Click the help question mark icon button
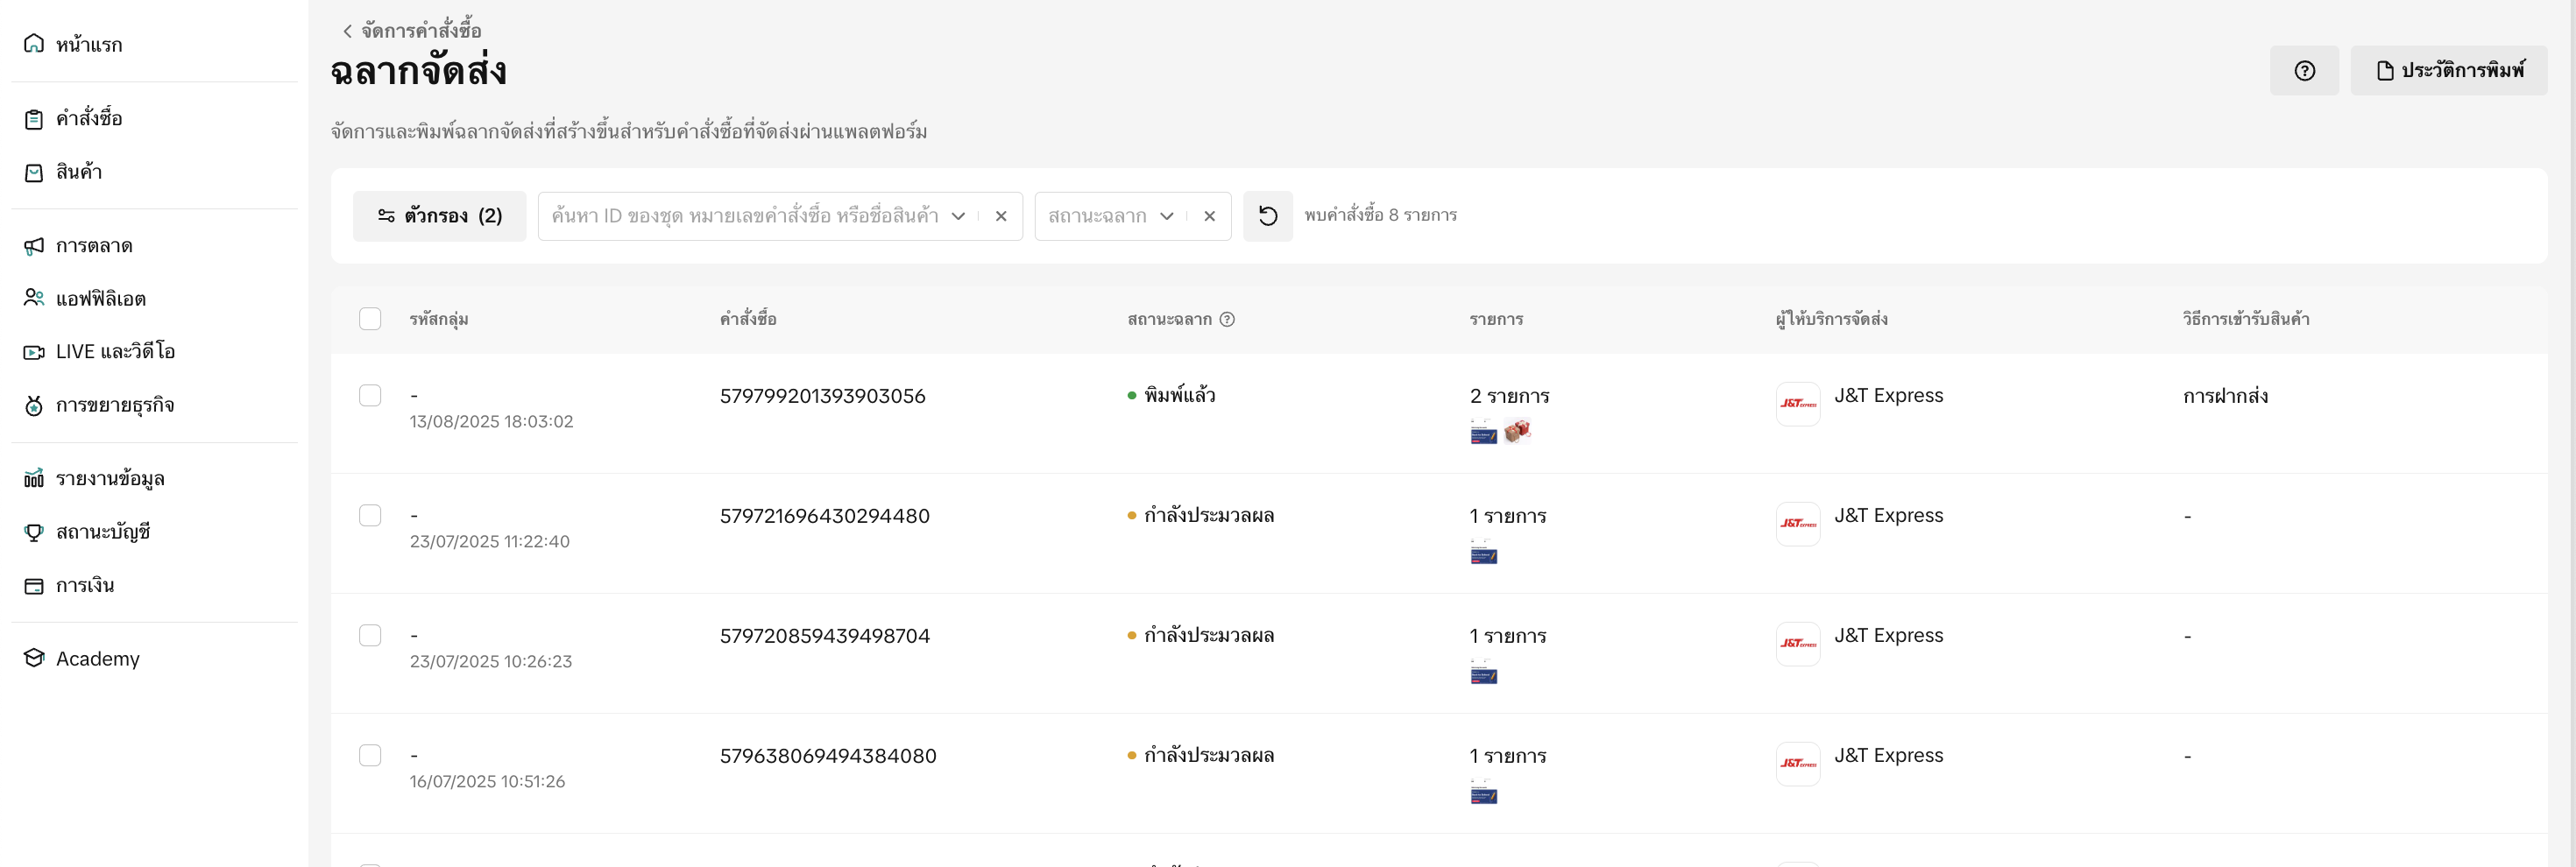The image size is (2576, 867). (2303, 71)
